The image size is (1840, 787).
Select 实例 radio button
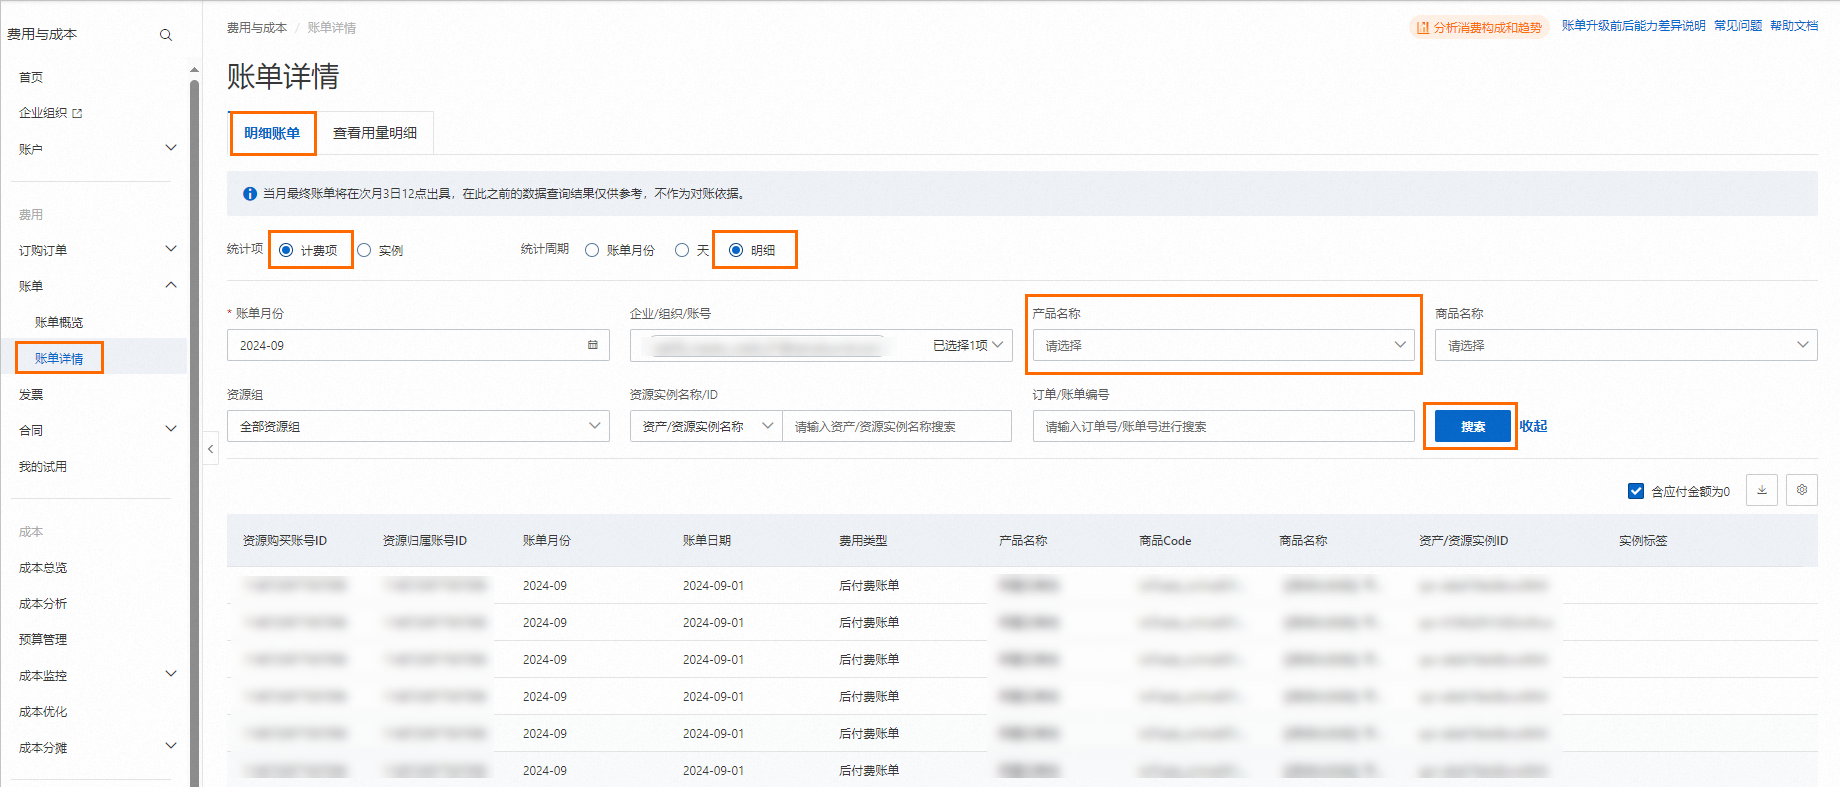tap(364, 250)
